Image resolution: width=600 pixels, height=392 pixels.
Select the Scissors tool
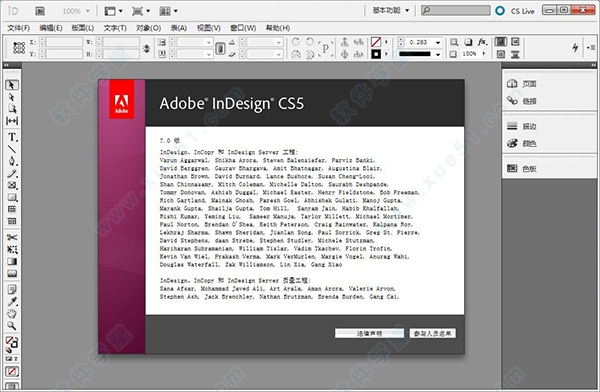click(12, 237)
